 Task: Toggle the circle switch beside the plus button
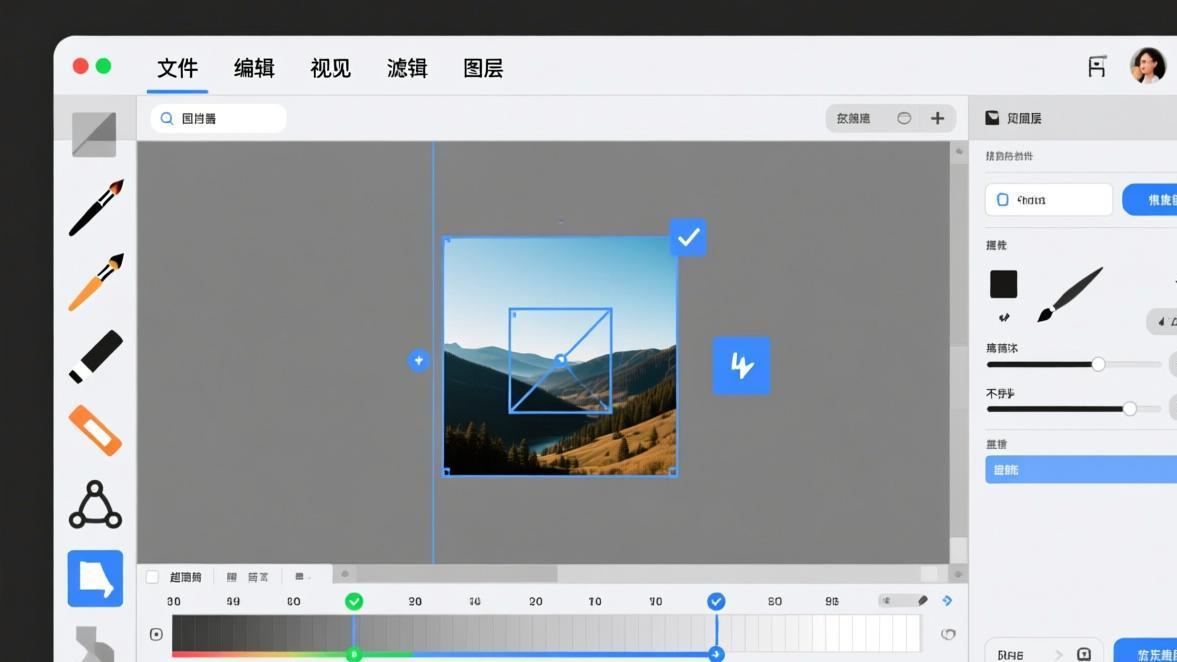tap(904, 119)
